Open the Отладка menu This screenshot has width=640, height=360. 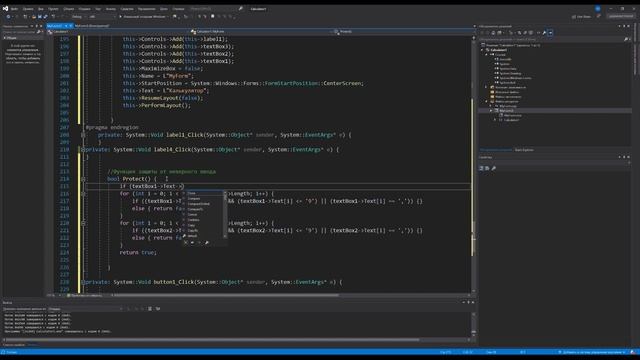tap(84, 9)
